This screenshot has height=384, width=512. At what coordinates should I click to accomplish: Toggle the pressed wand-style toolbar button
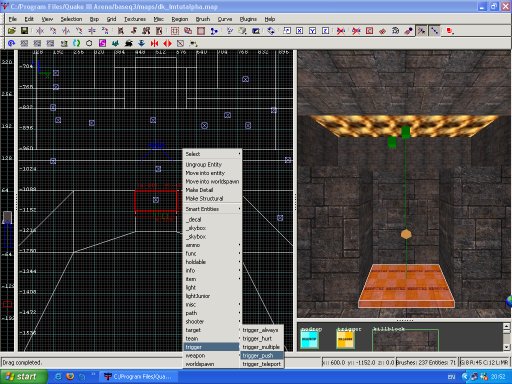(x=421, y=31)
